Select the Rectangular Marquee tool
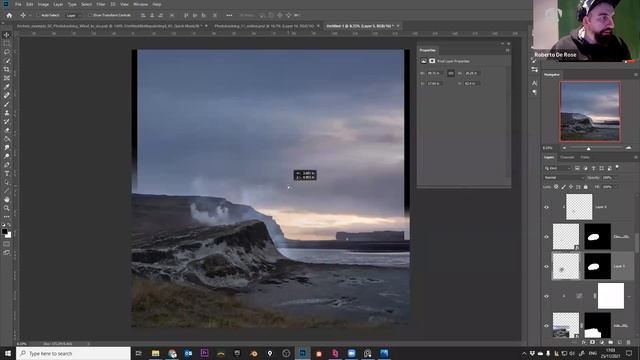Image resolution: width=640 pixels, height=360 pixels. tap(7, 43)
